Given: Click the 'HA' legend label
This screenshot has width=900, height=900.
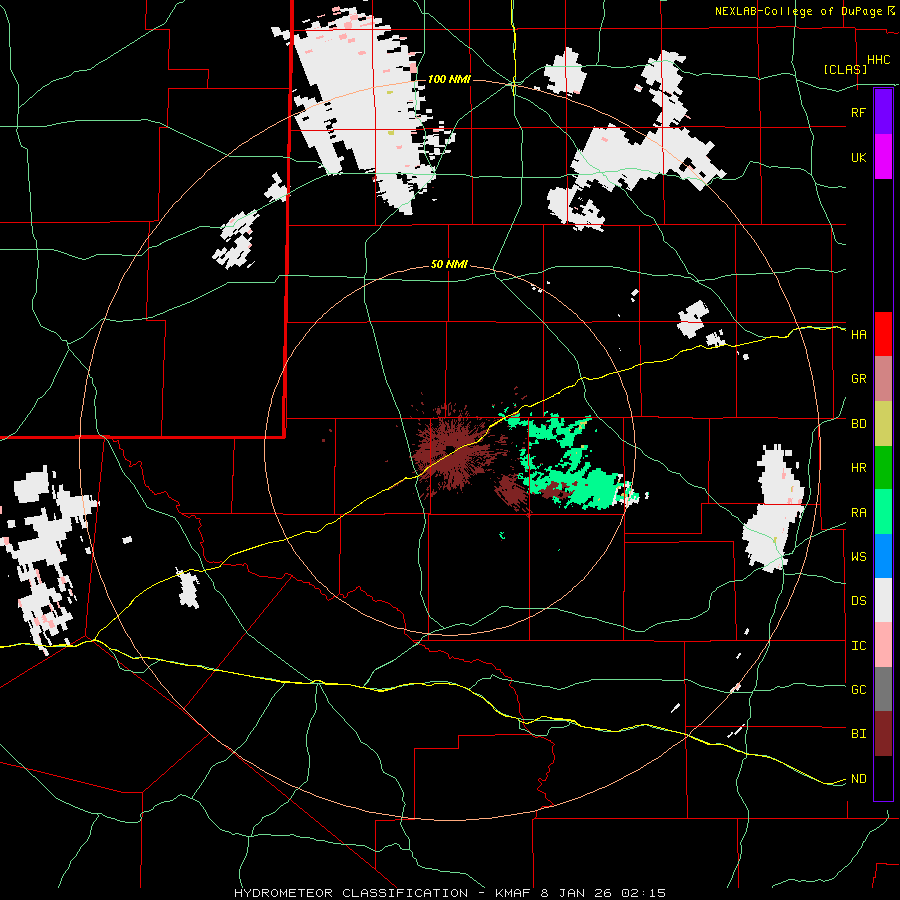Looking at the screenshot, I should 859,335.
